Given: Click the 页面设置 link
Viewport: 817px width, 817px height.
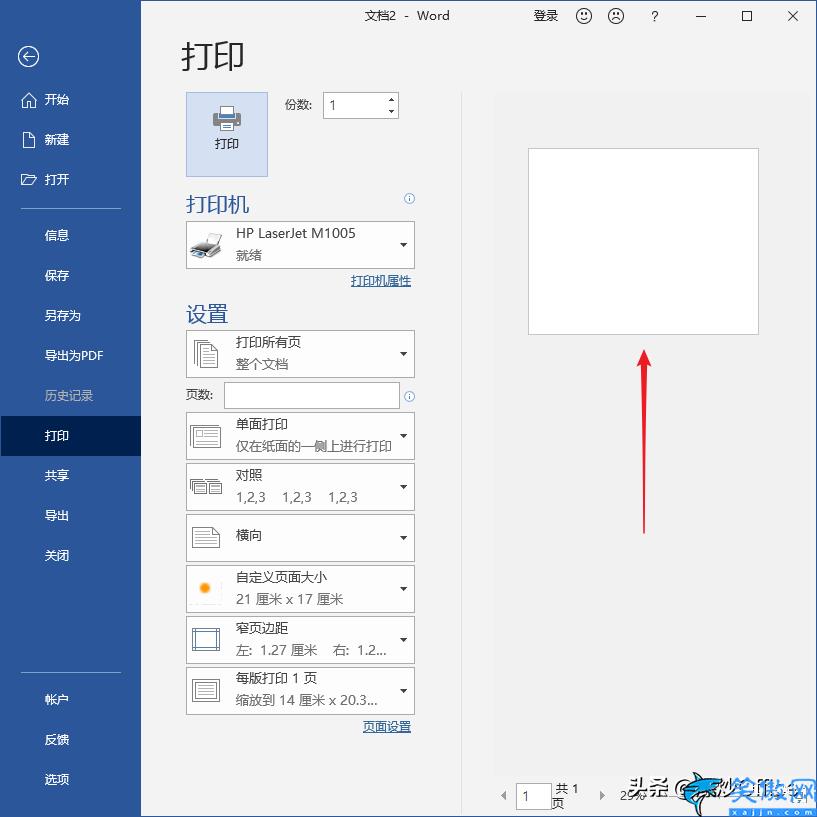Looking at the screenshot, I should (x=387, y=727).
